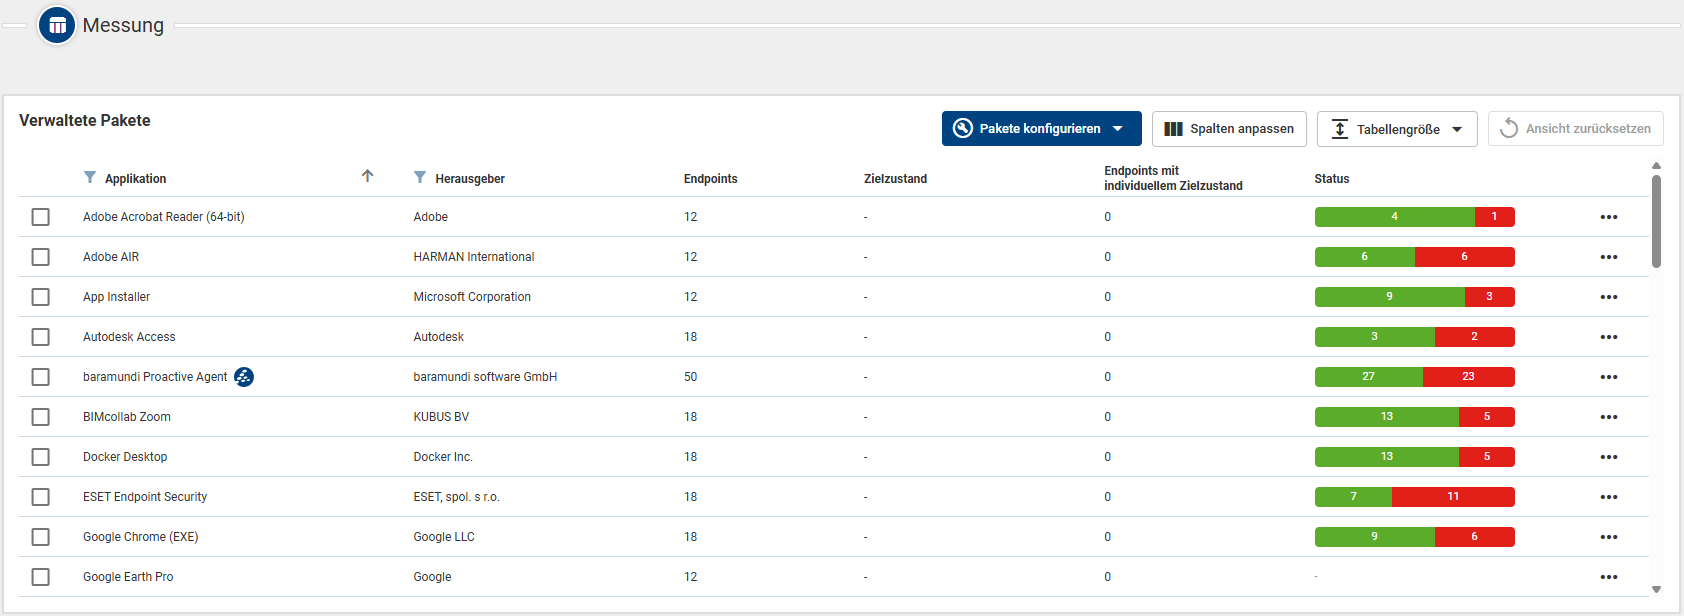Click the Zielzustand column header
1684x616 pixels.
[895, 179]
